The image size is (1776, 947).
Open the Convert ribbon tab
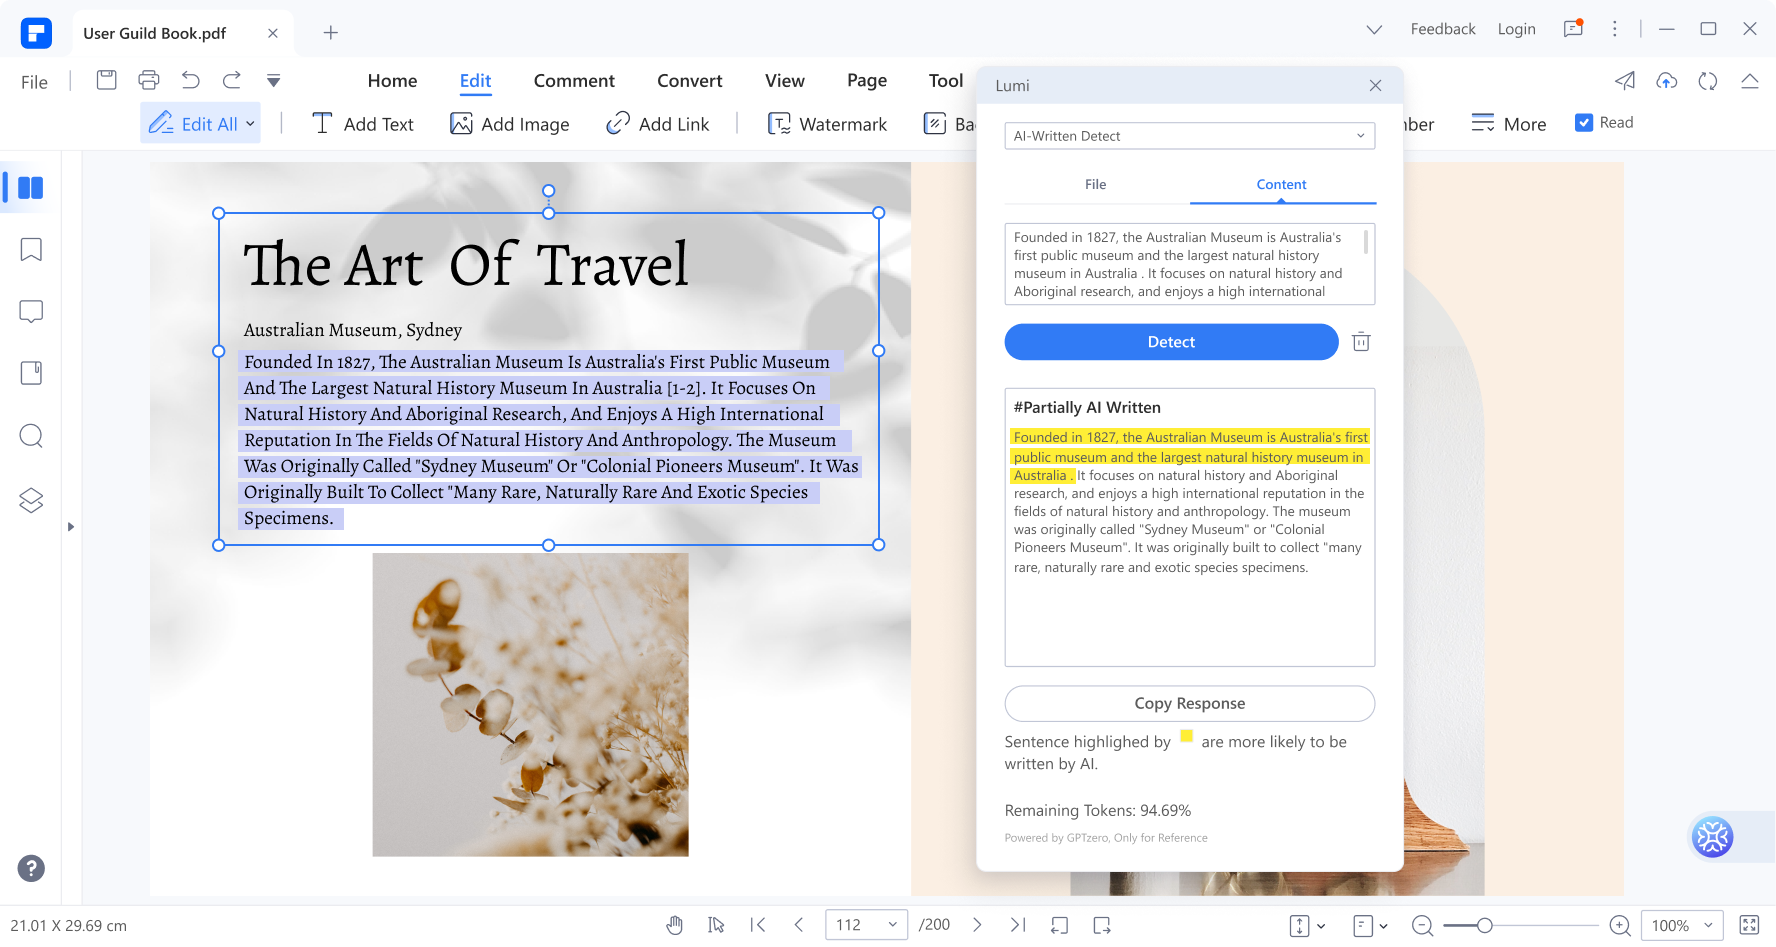coord(689,80)
